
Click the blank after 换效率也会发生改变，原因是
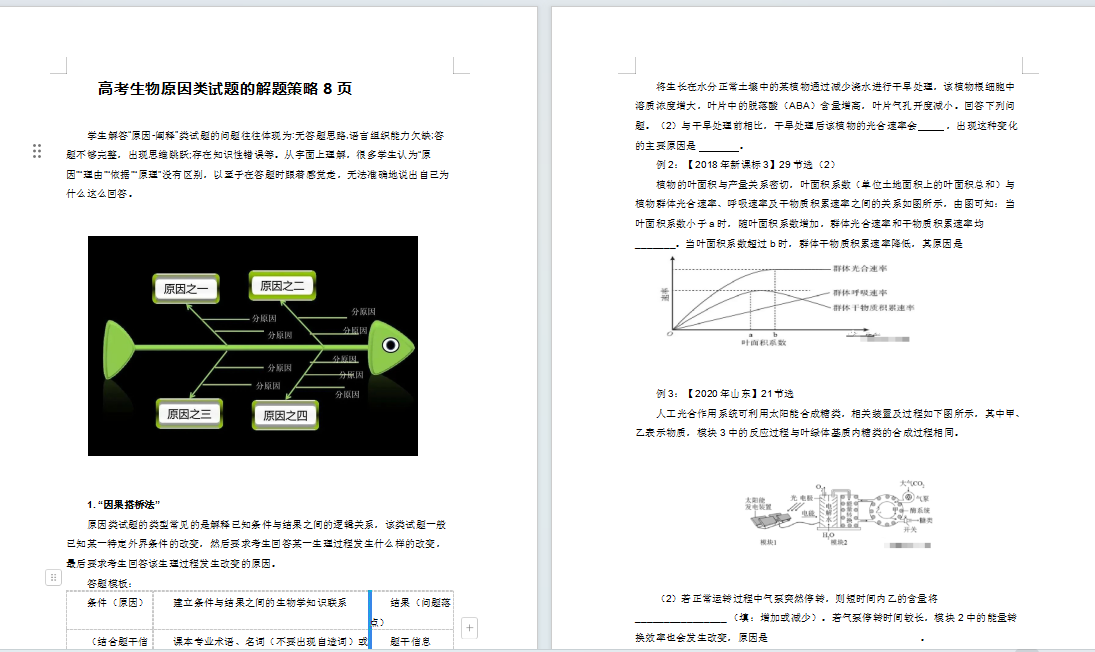[845, 638]
